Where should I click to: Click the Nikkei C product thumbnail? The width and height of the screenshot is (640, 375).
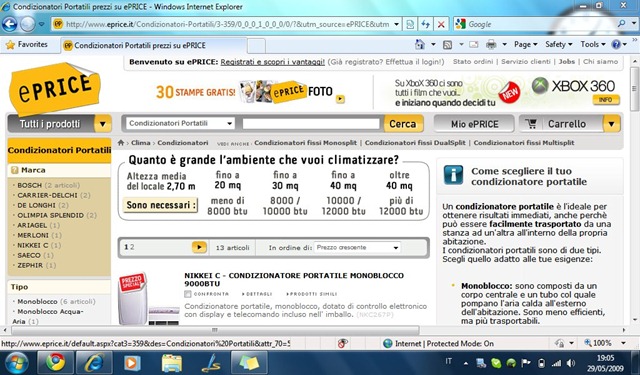[148, 299]
